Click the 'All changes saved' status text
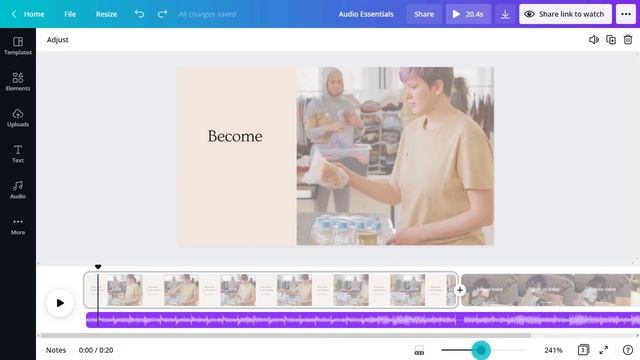Viewport: 640px width, 360px height. coord(207,14)
